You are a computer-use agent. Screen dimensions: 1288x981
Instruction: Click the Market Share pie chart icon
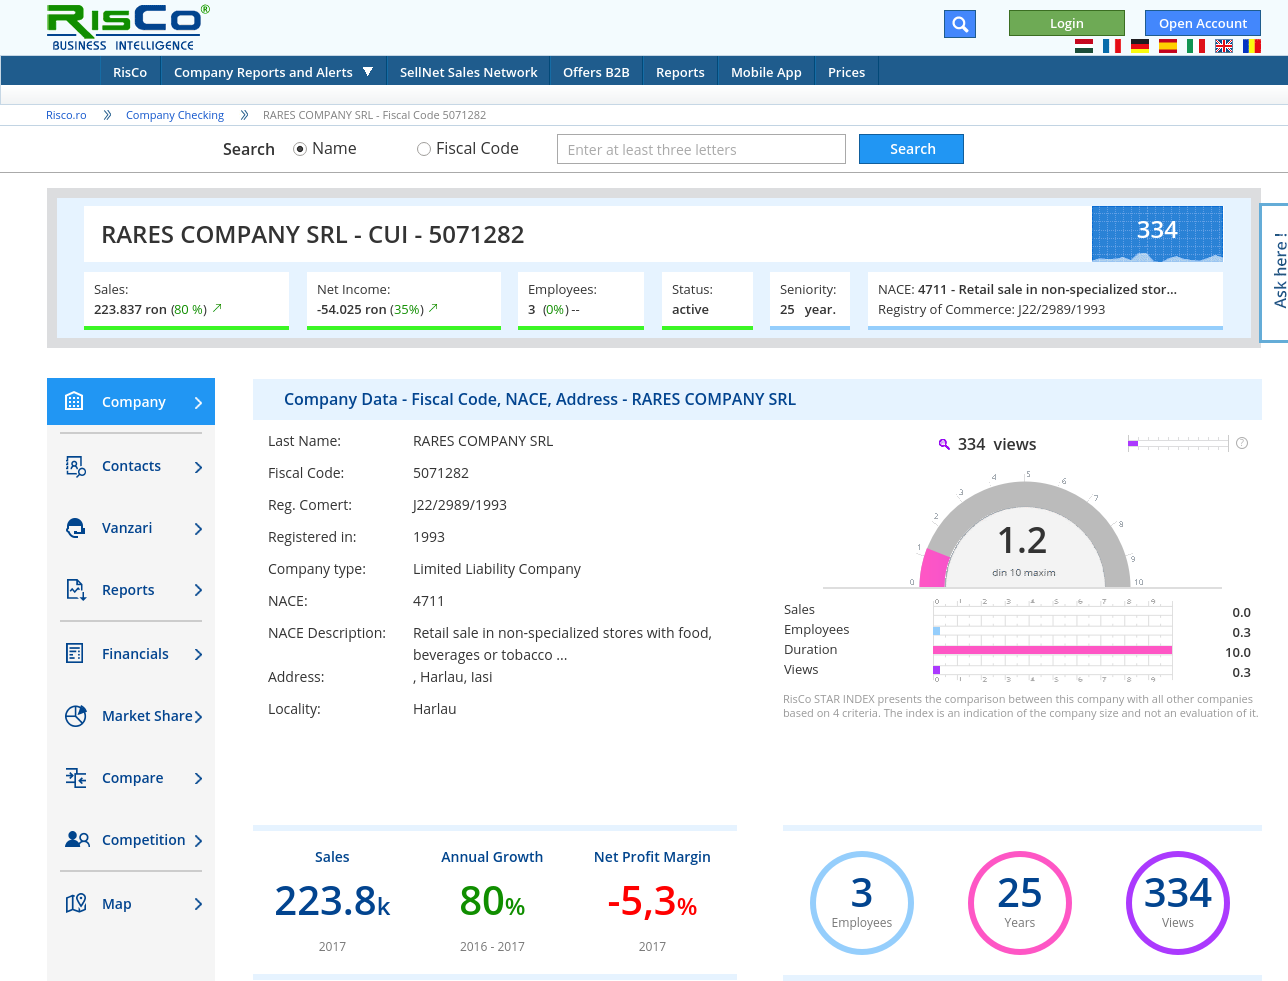[x=76, y=716]
